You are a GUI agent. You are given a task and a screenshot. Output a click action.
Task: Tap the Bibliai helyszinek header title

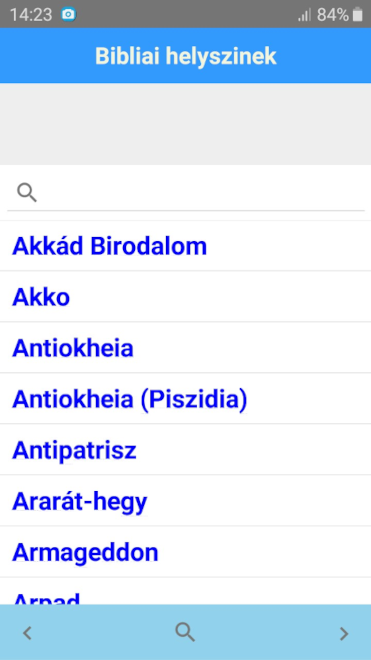(185, 56)
